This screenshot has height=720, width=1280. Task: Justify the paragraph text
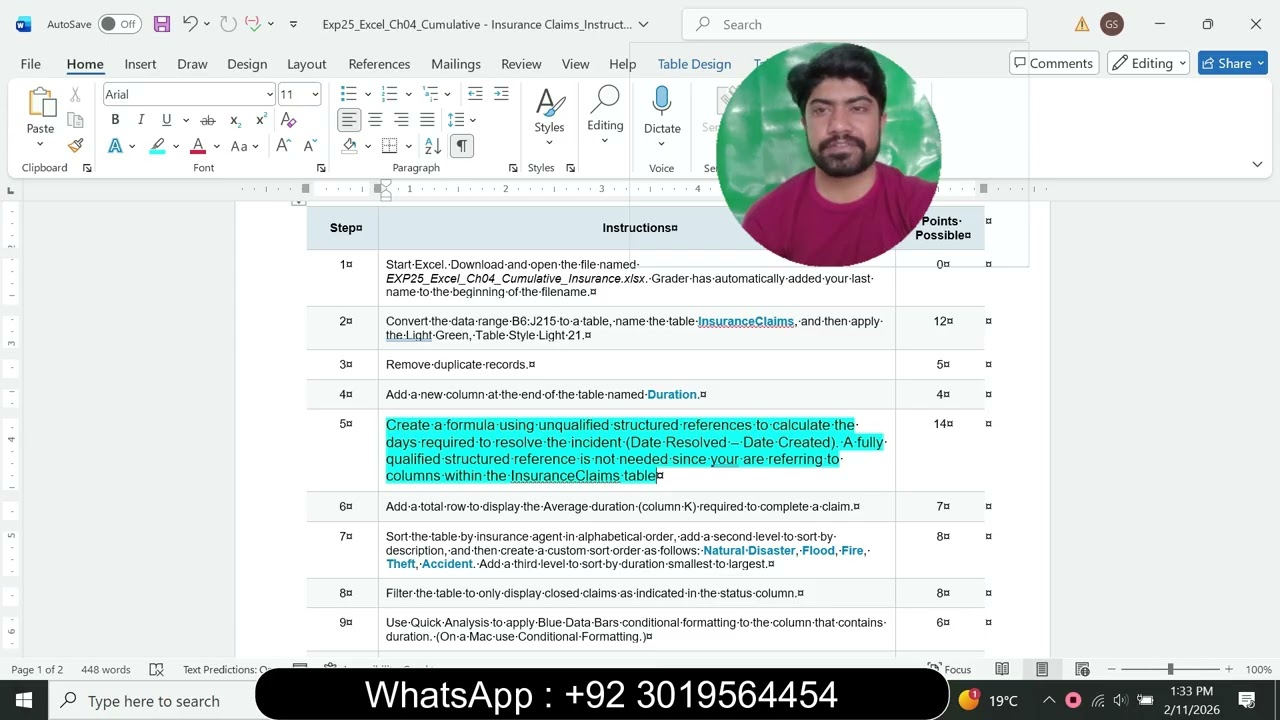click(x=427, y=120)
